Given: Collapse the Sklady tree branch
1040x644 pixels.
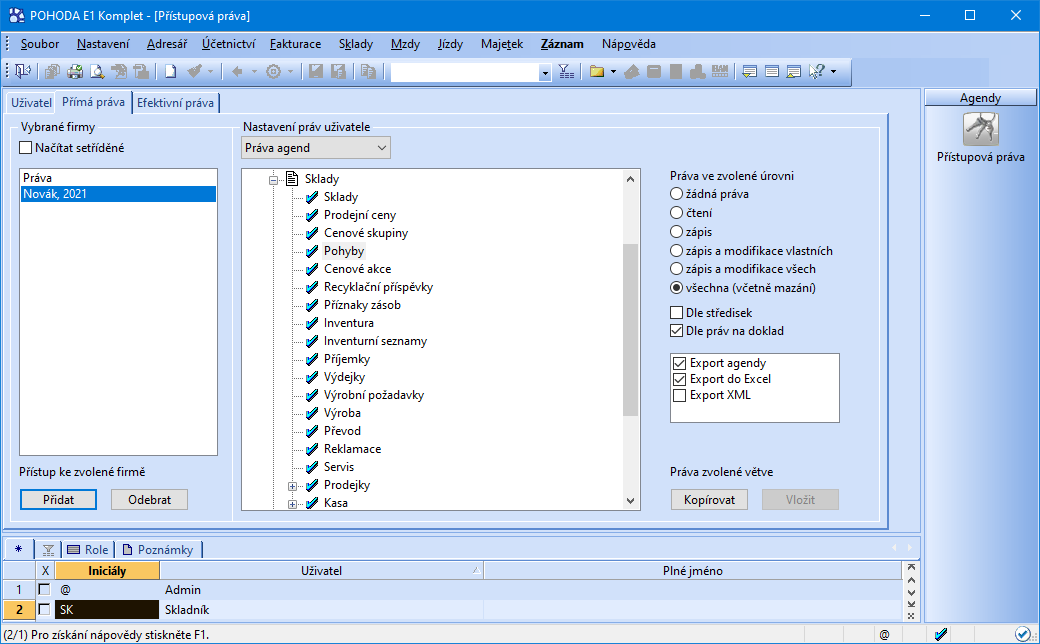Looking at the screenshot, I should pyautogui.click(x=273, y=180).
